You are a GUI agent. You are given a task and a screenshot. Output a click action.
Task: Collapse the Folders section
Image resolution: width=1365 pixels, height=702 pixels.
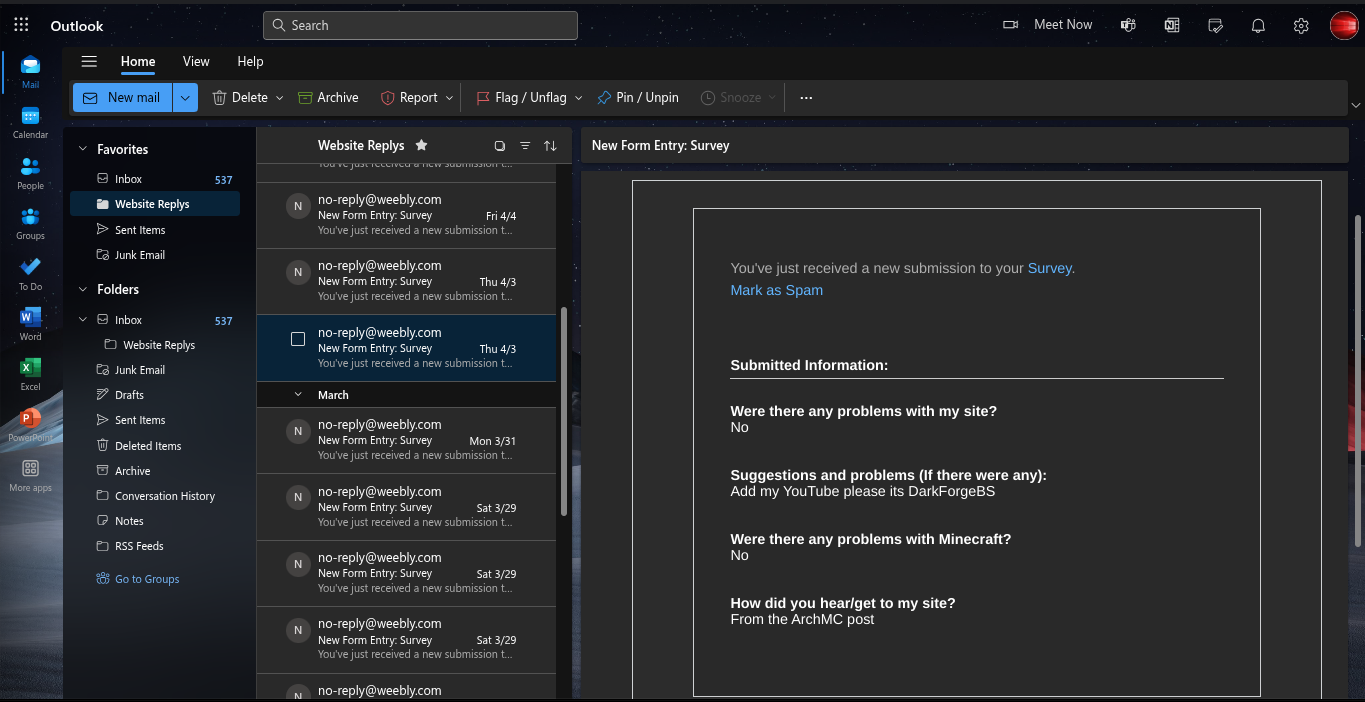click(x=83, y=289)
